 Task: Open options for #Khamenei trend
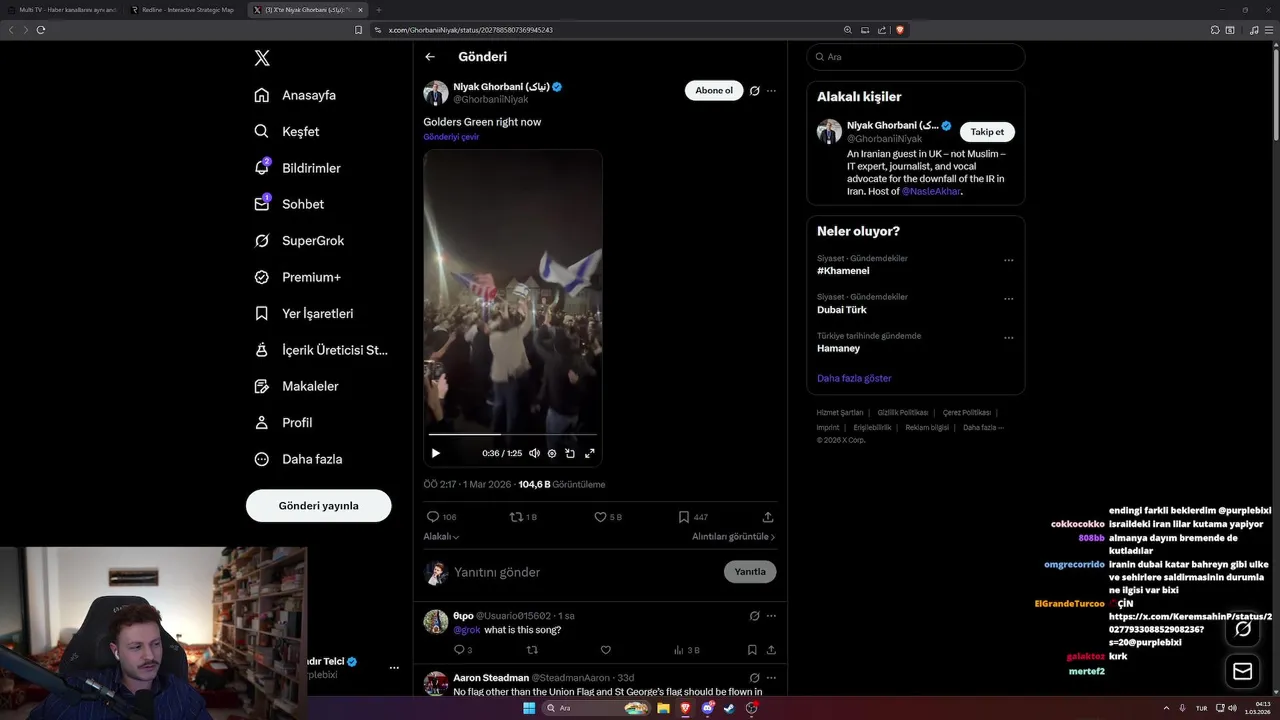coord(1008,260)
